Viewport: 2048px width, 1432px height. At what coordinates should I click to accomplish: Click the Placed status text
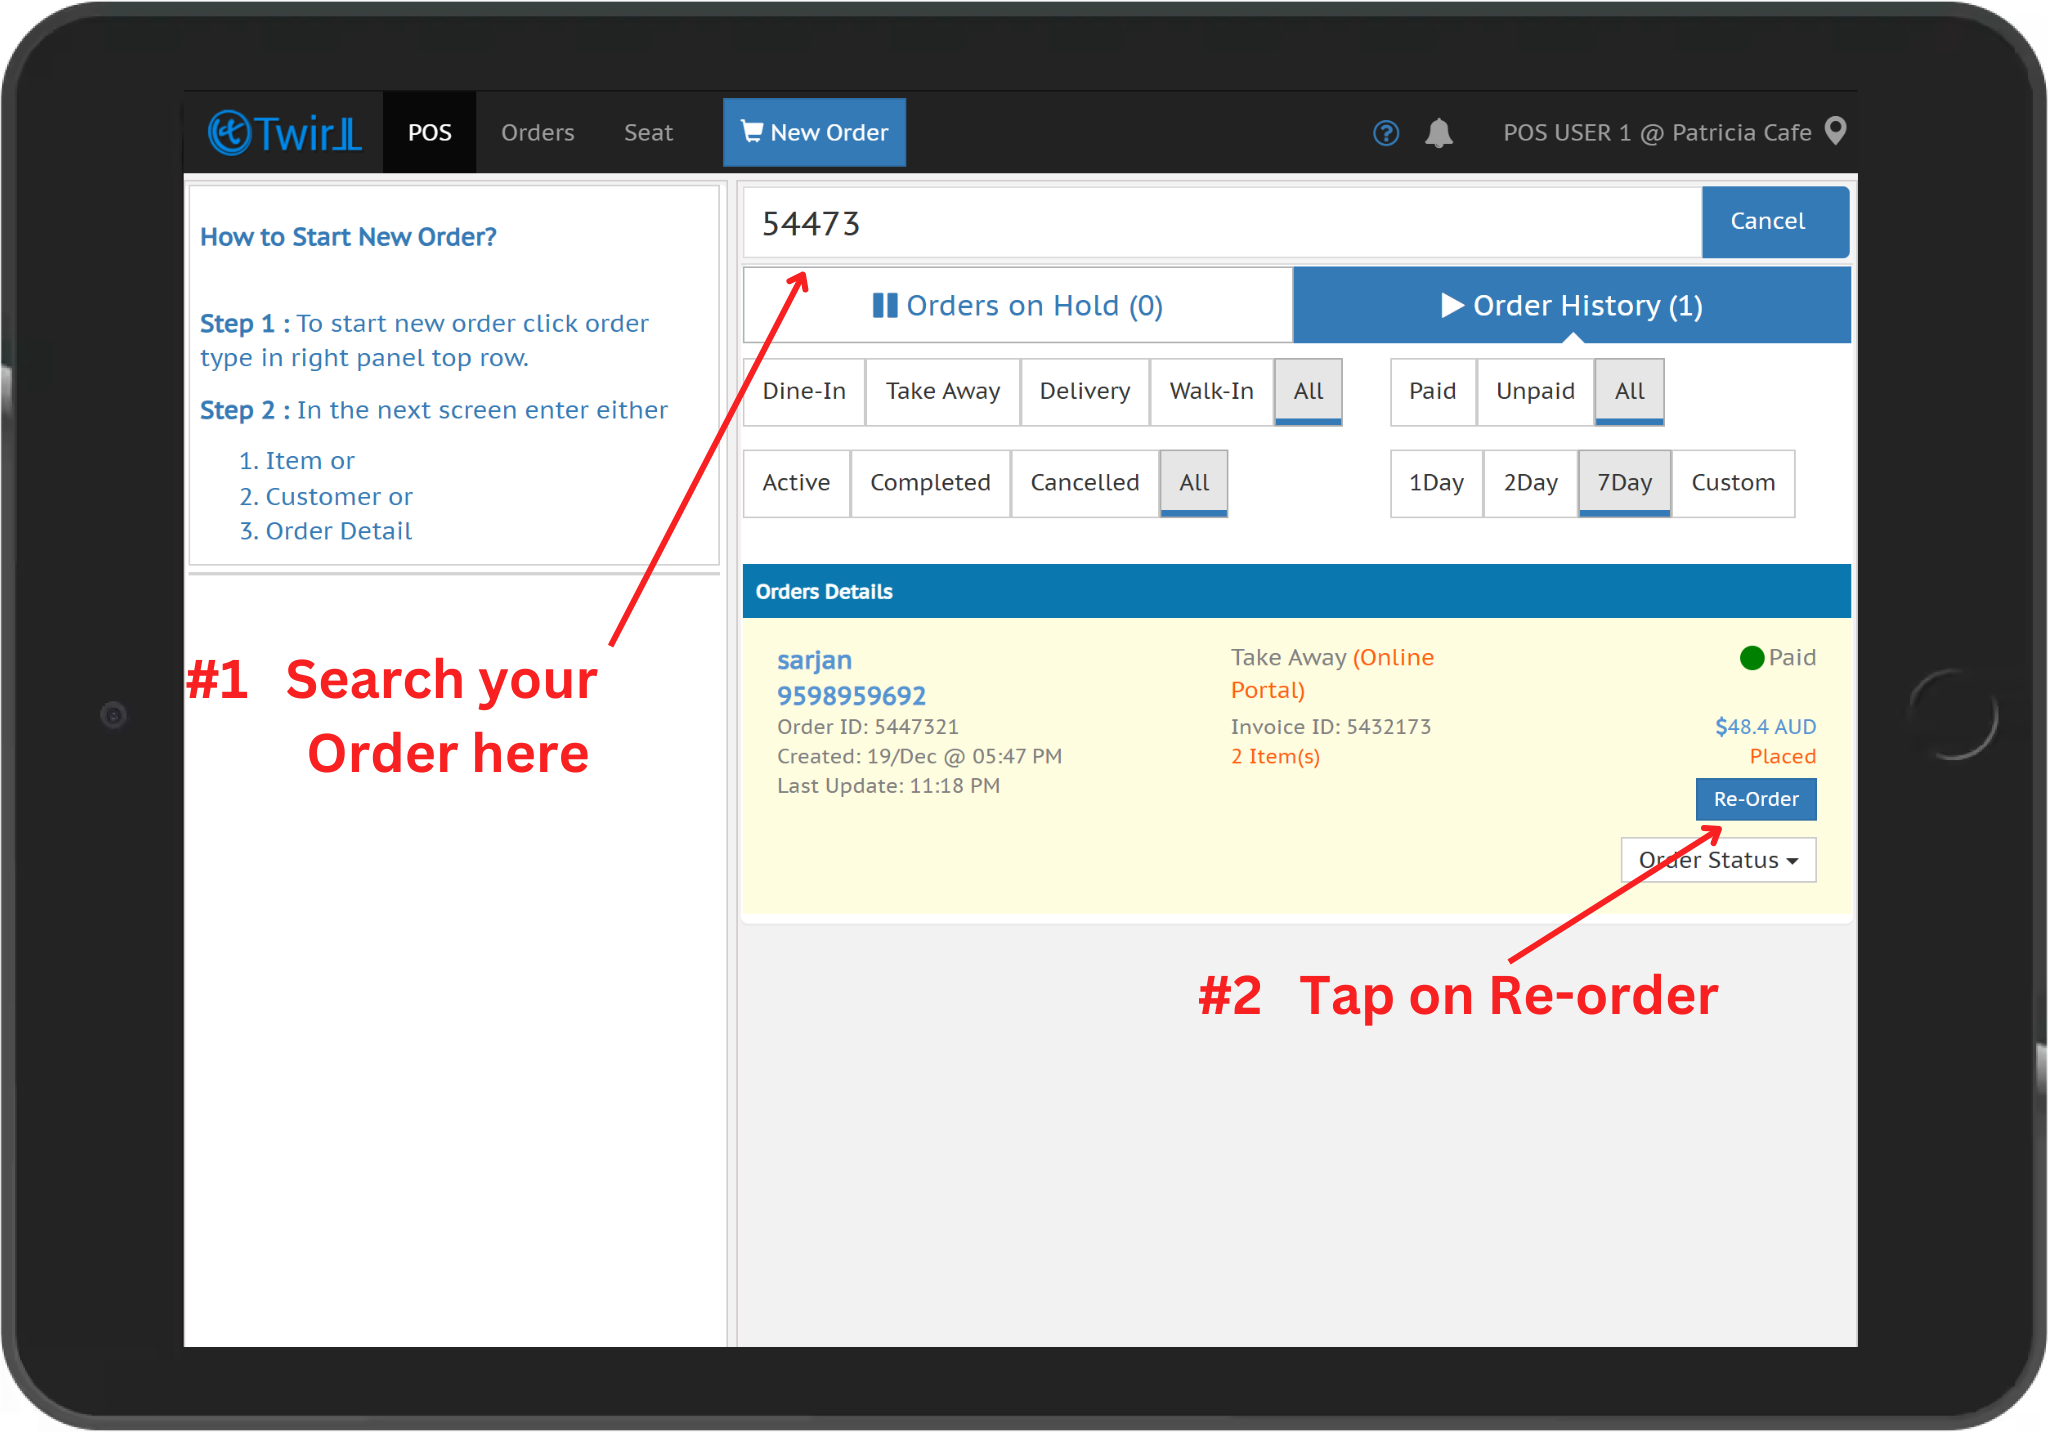1783,757
